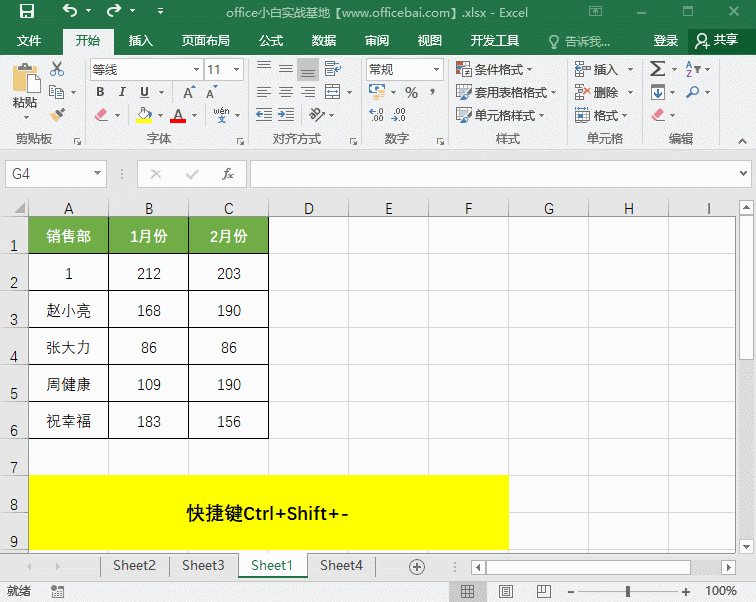Click 格式 format cells button
This screenshot has width=756, height=602.
tap(601, 115)
